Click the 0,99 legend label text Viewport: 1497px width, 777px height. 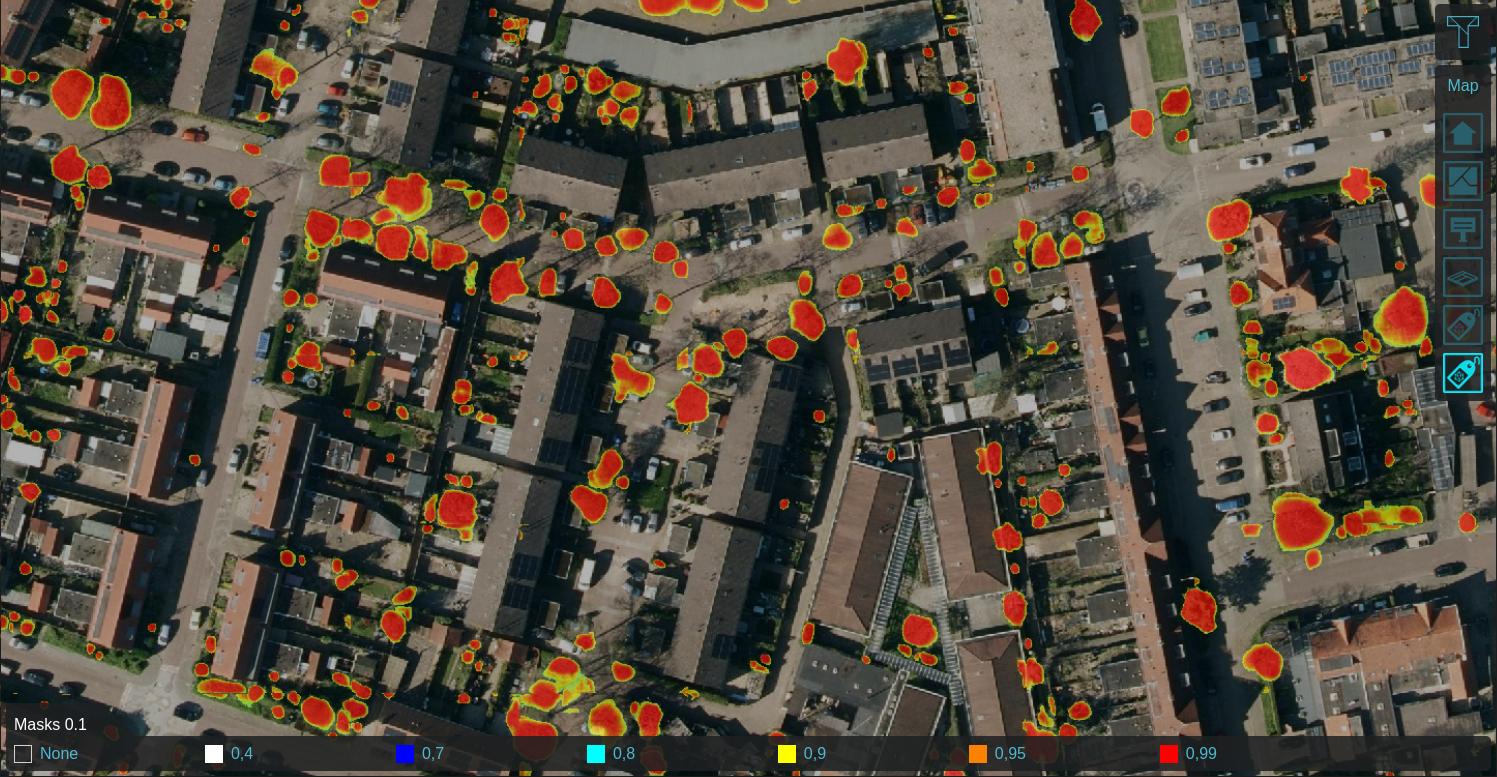[x=1201, y=754]
